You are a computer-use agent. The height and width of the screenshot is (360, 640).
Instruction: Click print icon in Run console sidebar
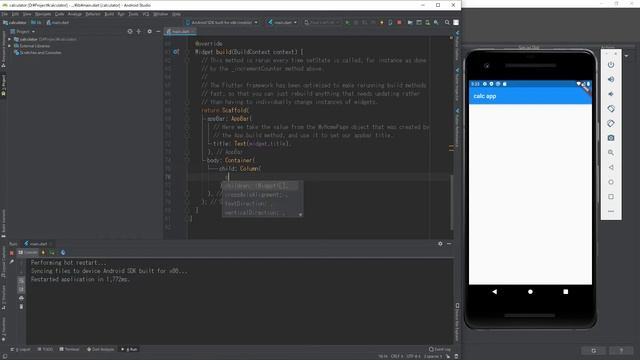(21, 298)
